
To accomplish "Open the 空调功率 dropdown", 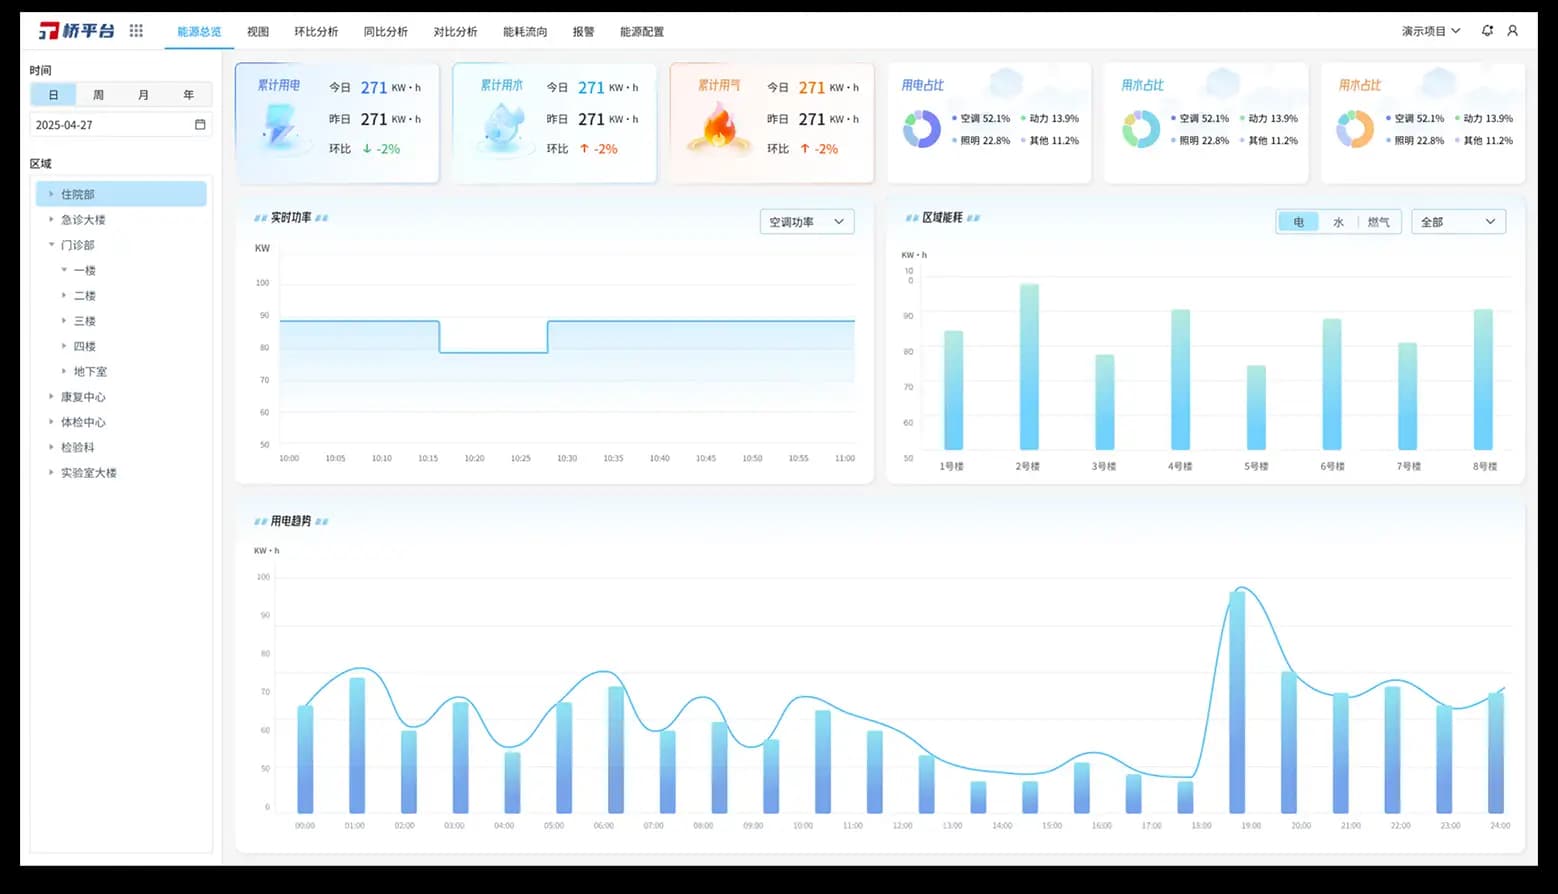I will 807,222.
